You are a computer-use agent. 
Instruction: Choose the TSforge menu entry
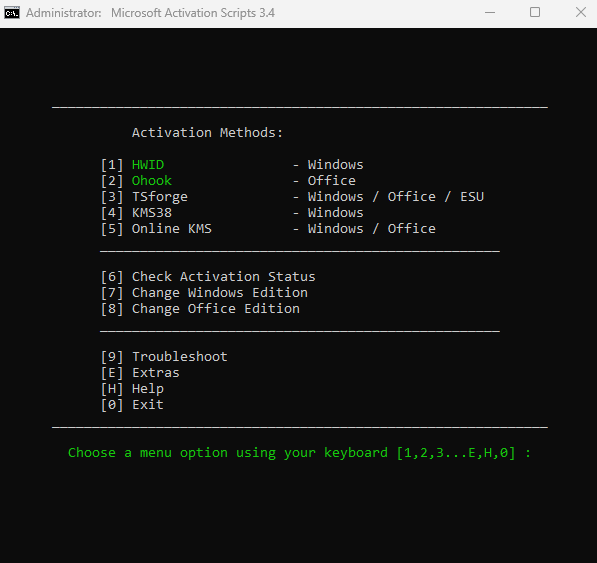[x=160, y=197]
